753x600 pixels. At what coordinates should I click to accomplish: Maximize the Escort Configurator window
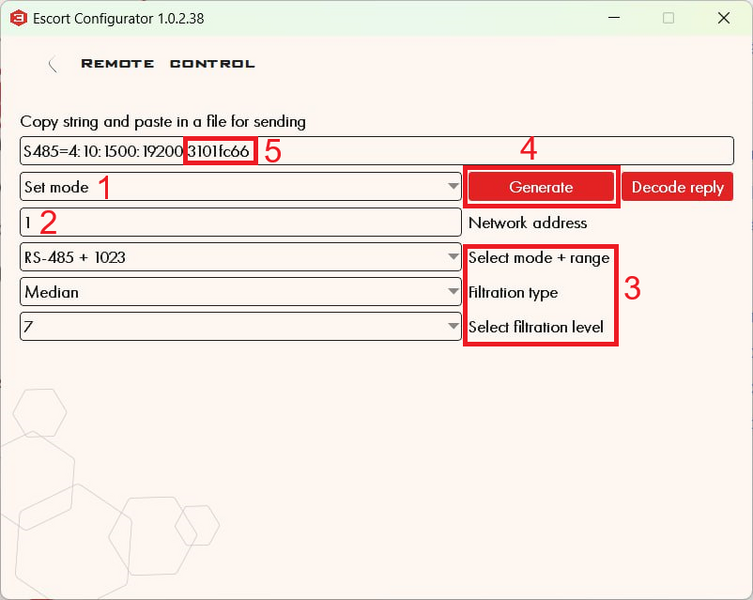coord(668,18)
